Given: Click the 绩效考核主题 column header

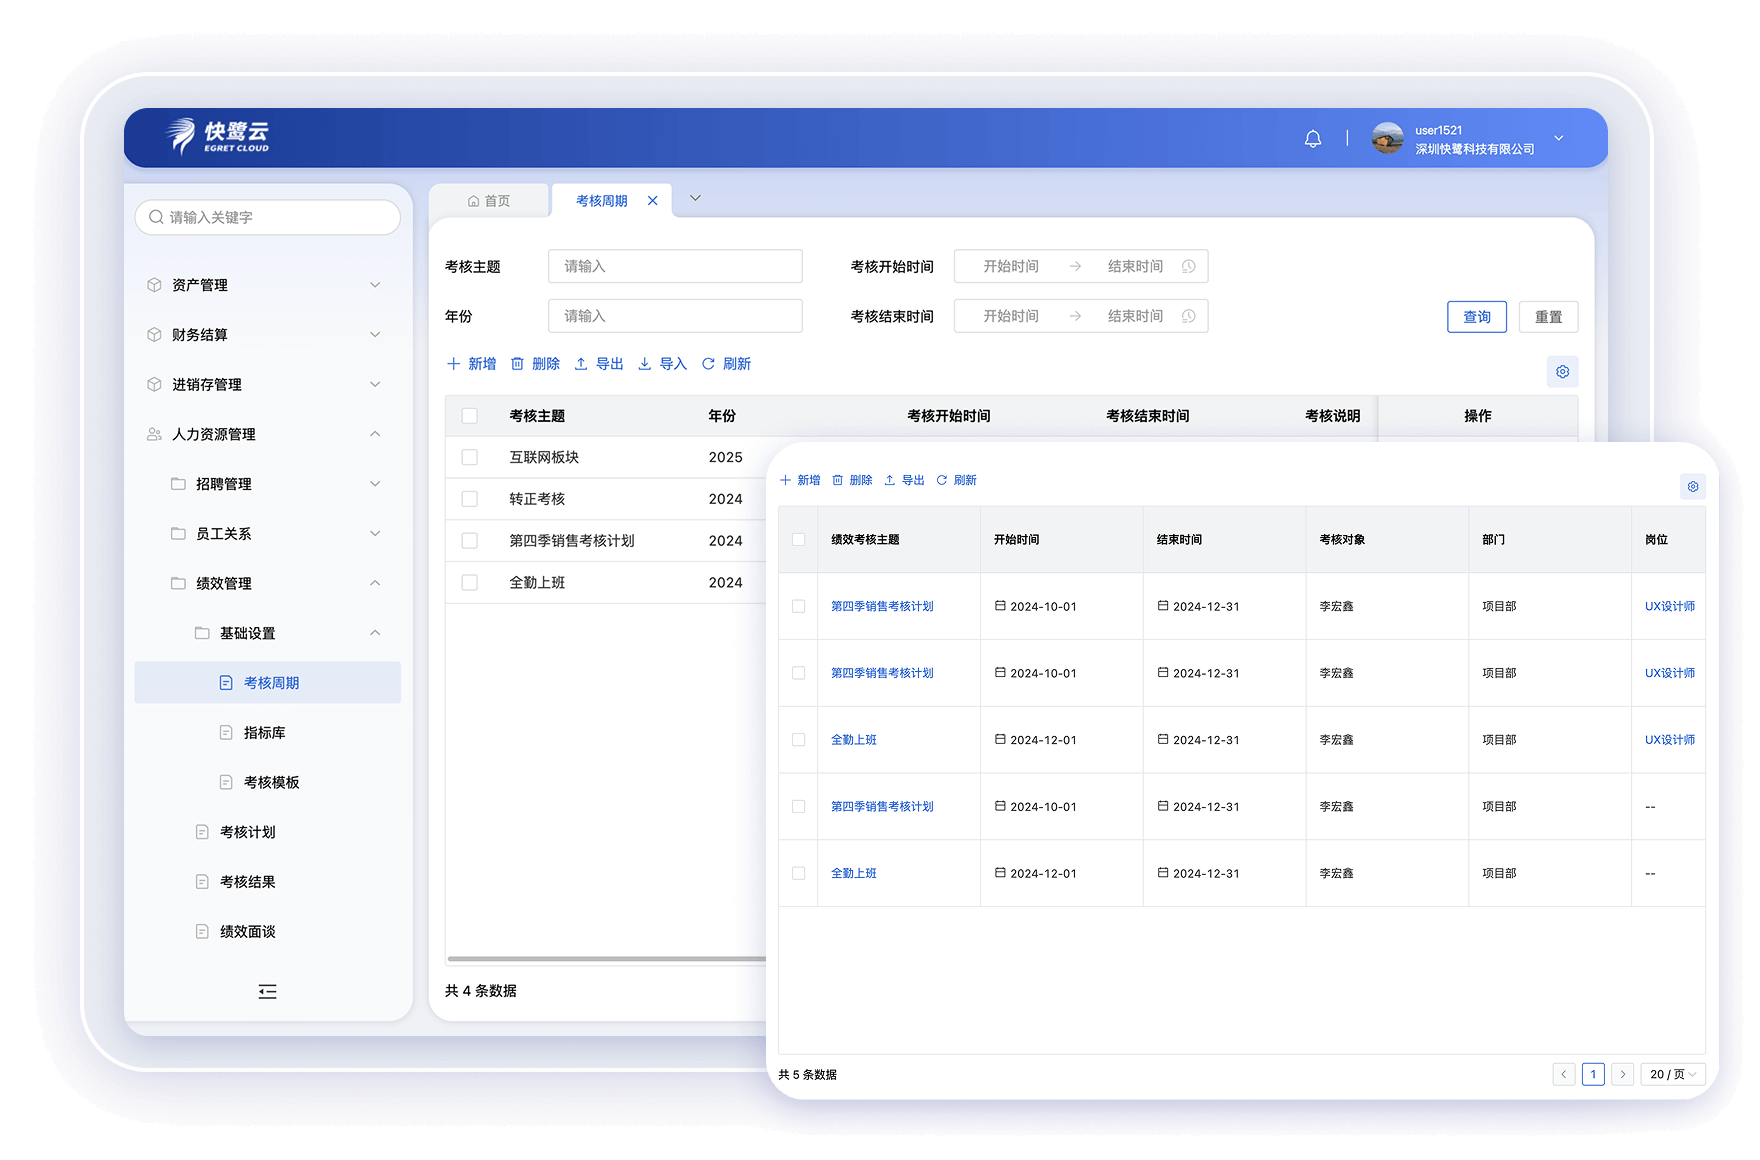Looking at the screenshot, I should 865,539.
